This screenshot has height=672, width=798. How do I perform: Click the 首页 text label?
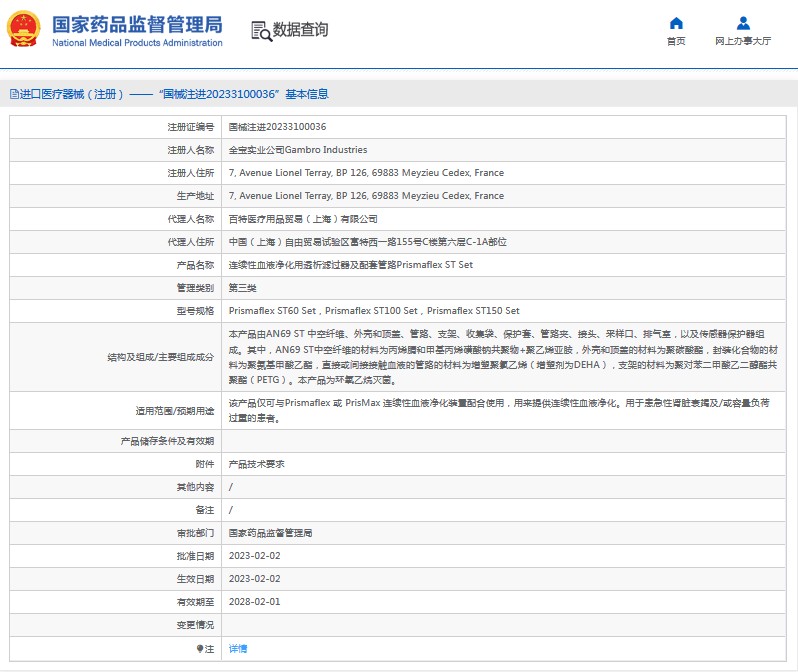pyautogui.click(x=676, y=42)
